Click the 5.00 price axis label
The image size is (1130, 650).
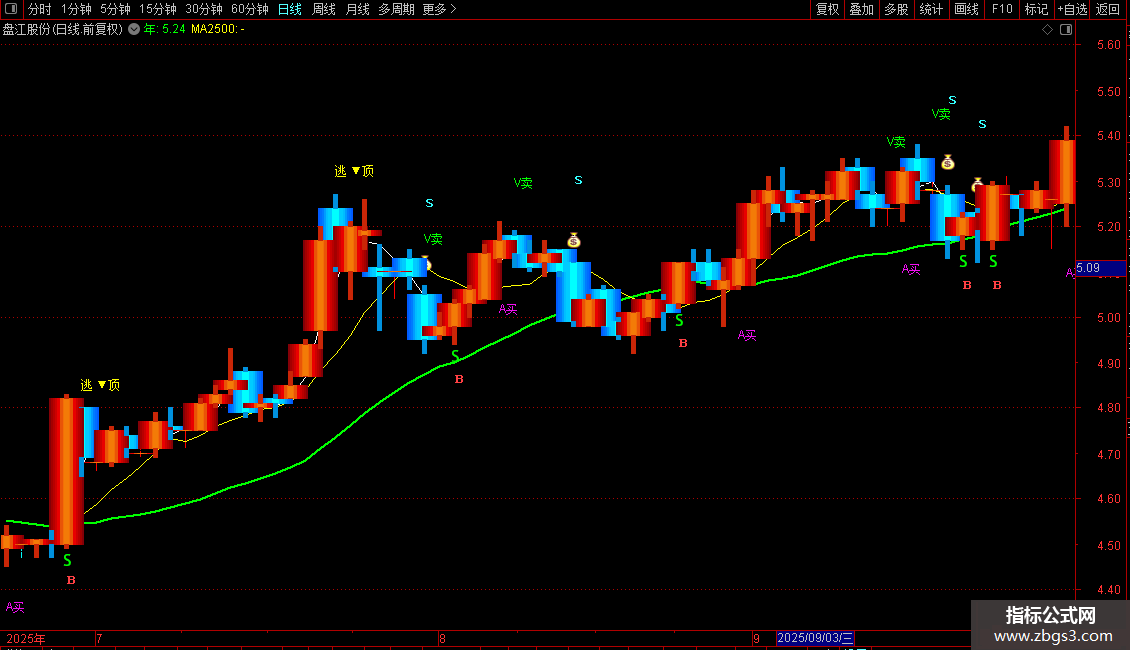tap(1108, 317)
